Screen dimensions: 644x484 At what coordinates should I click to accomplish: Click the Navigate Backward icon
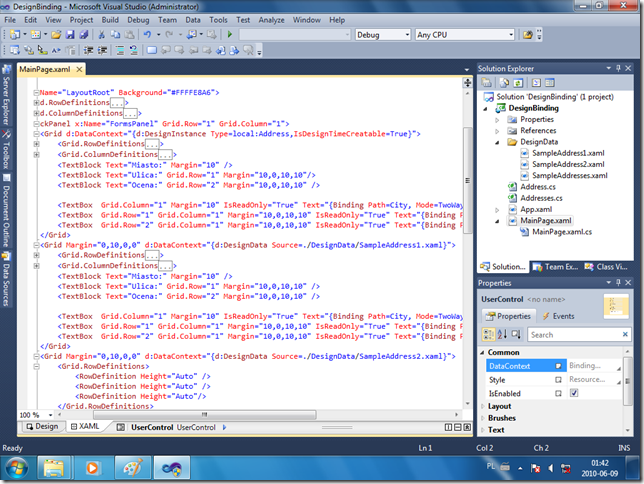(191, 35)
